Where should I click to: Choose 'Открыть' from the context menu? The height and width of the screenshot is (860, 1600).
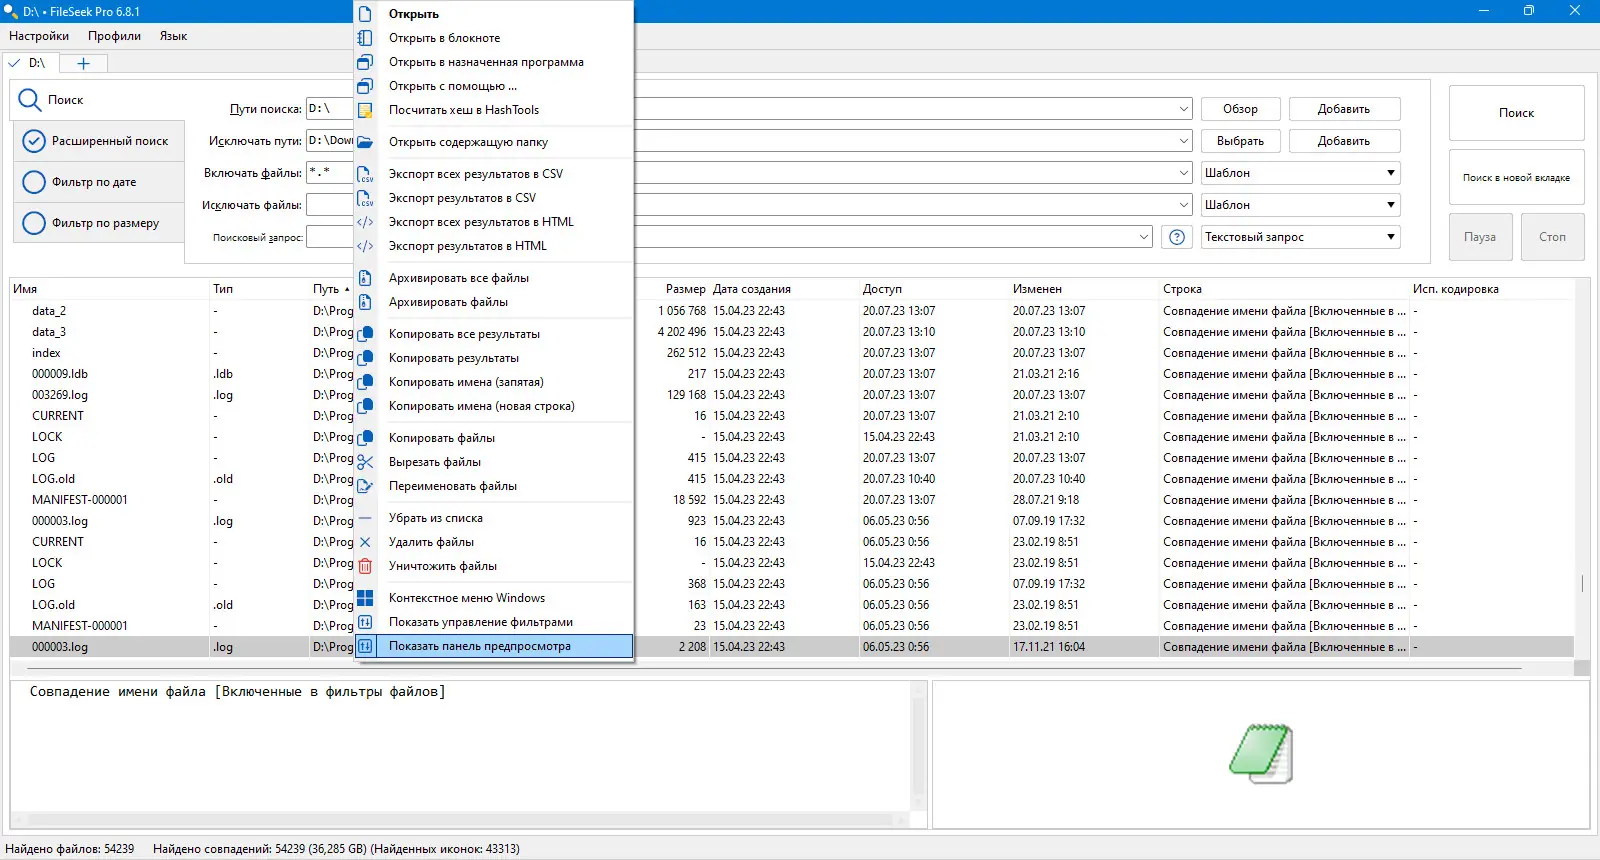(x=494, y=14)
